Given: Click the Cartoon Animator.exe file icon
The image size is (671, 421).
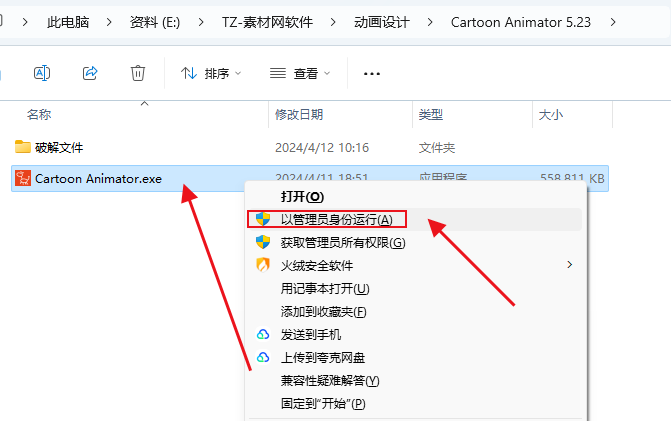Looking at the screenshot, I should [23, 178].
